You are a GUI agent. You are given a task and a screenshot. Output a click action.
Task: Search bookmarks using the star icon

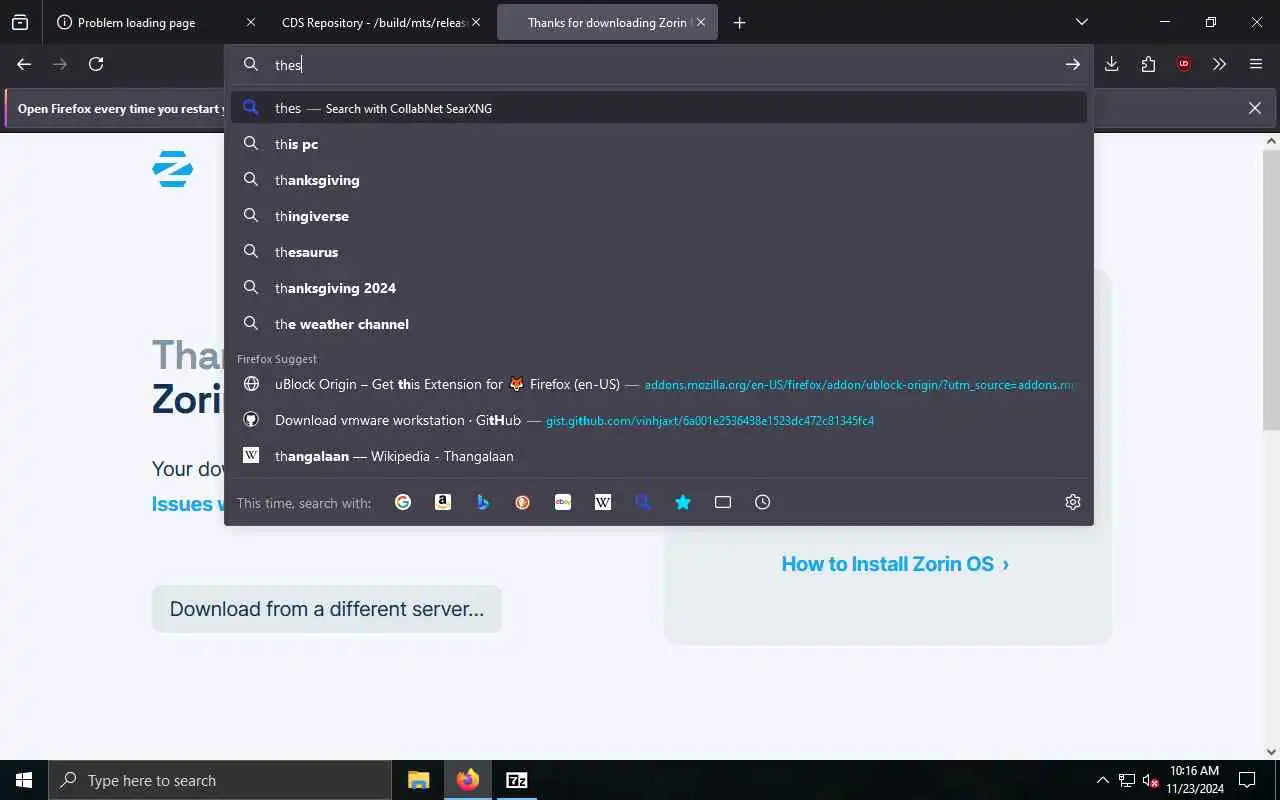(x=683, y=502)
